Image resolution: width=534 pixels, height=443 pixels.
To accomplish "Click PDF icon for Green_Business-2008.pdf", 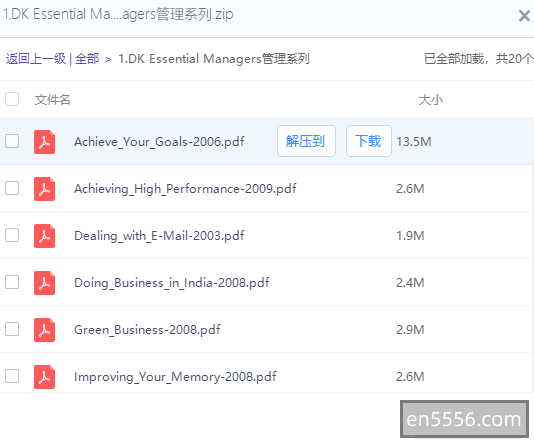I will point(44,330).
